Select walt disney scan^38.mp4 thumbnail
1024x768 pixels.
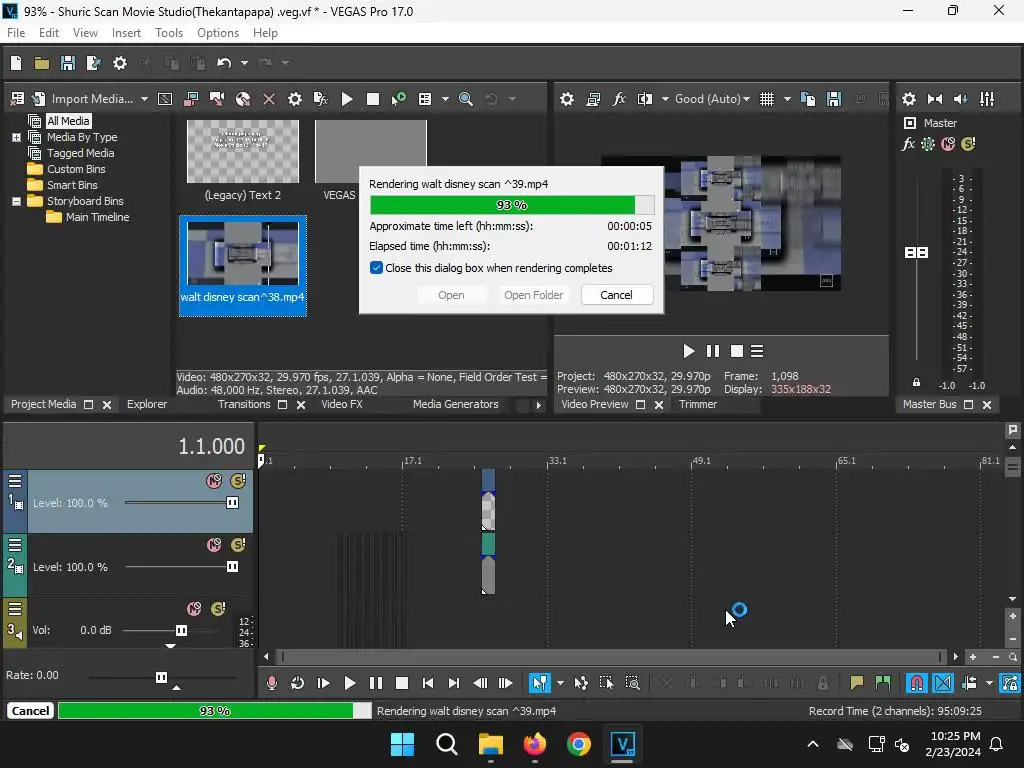pyautogui.click(x=243, y=266)
